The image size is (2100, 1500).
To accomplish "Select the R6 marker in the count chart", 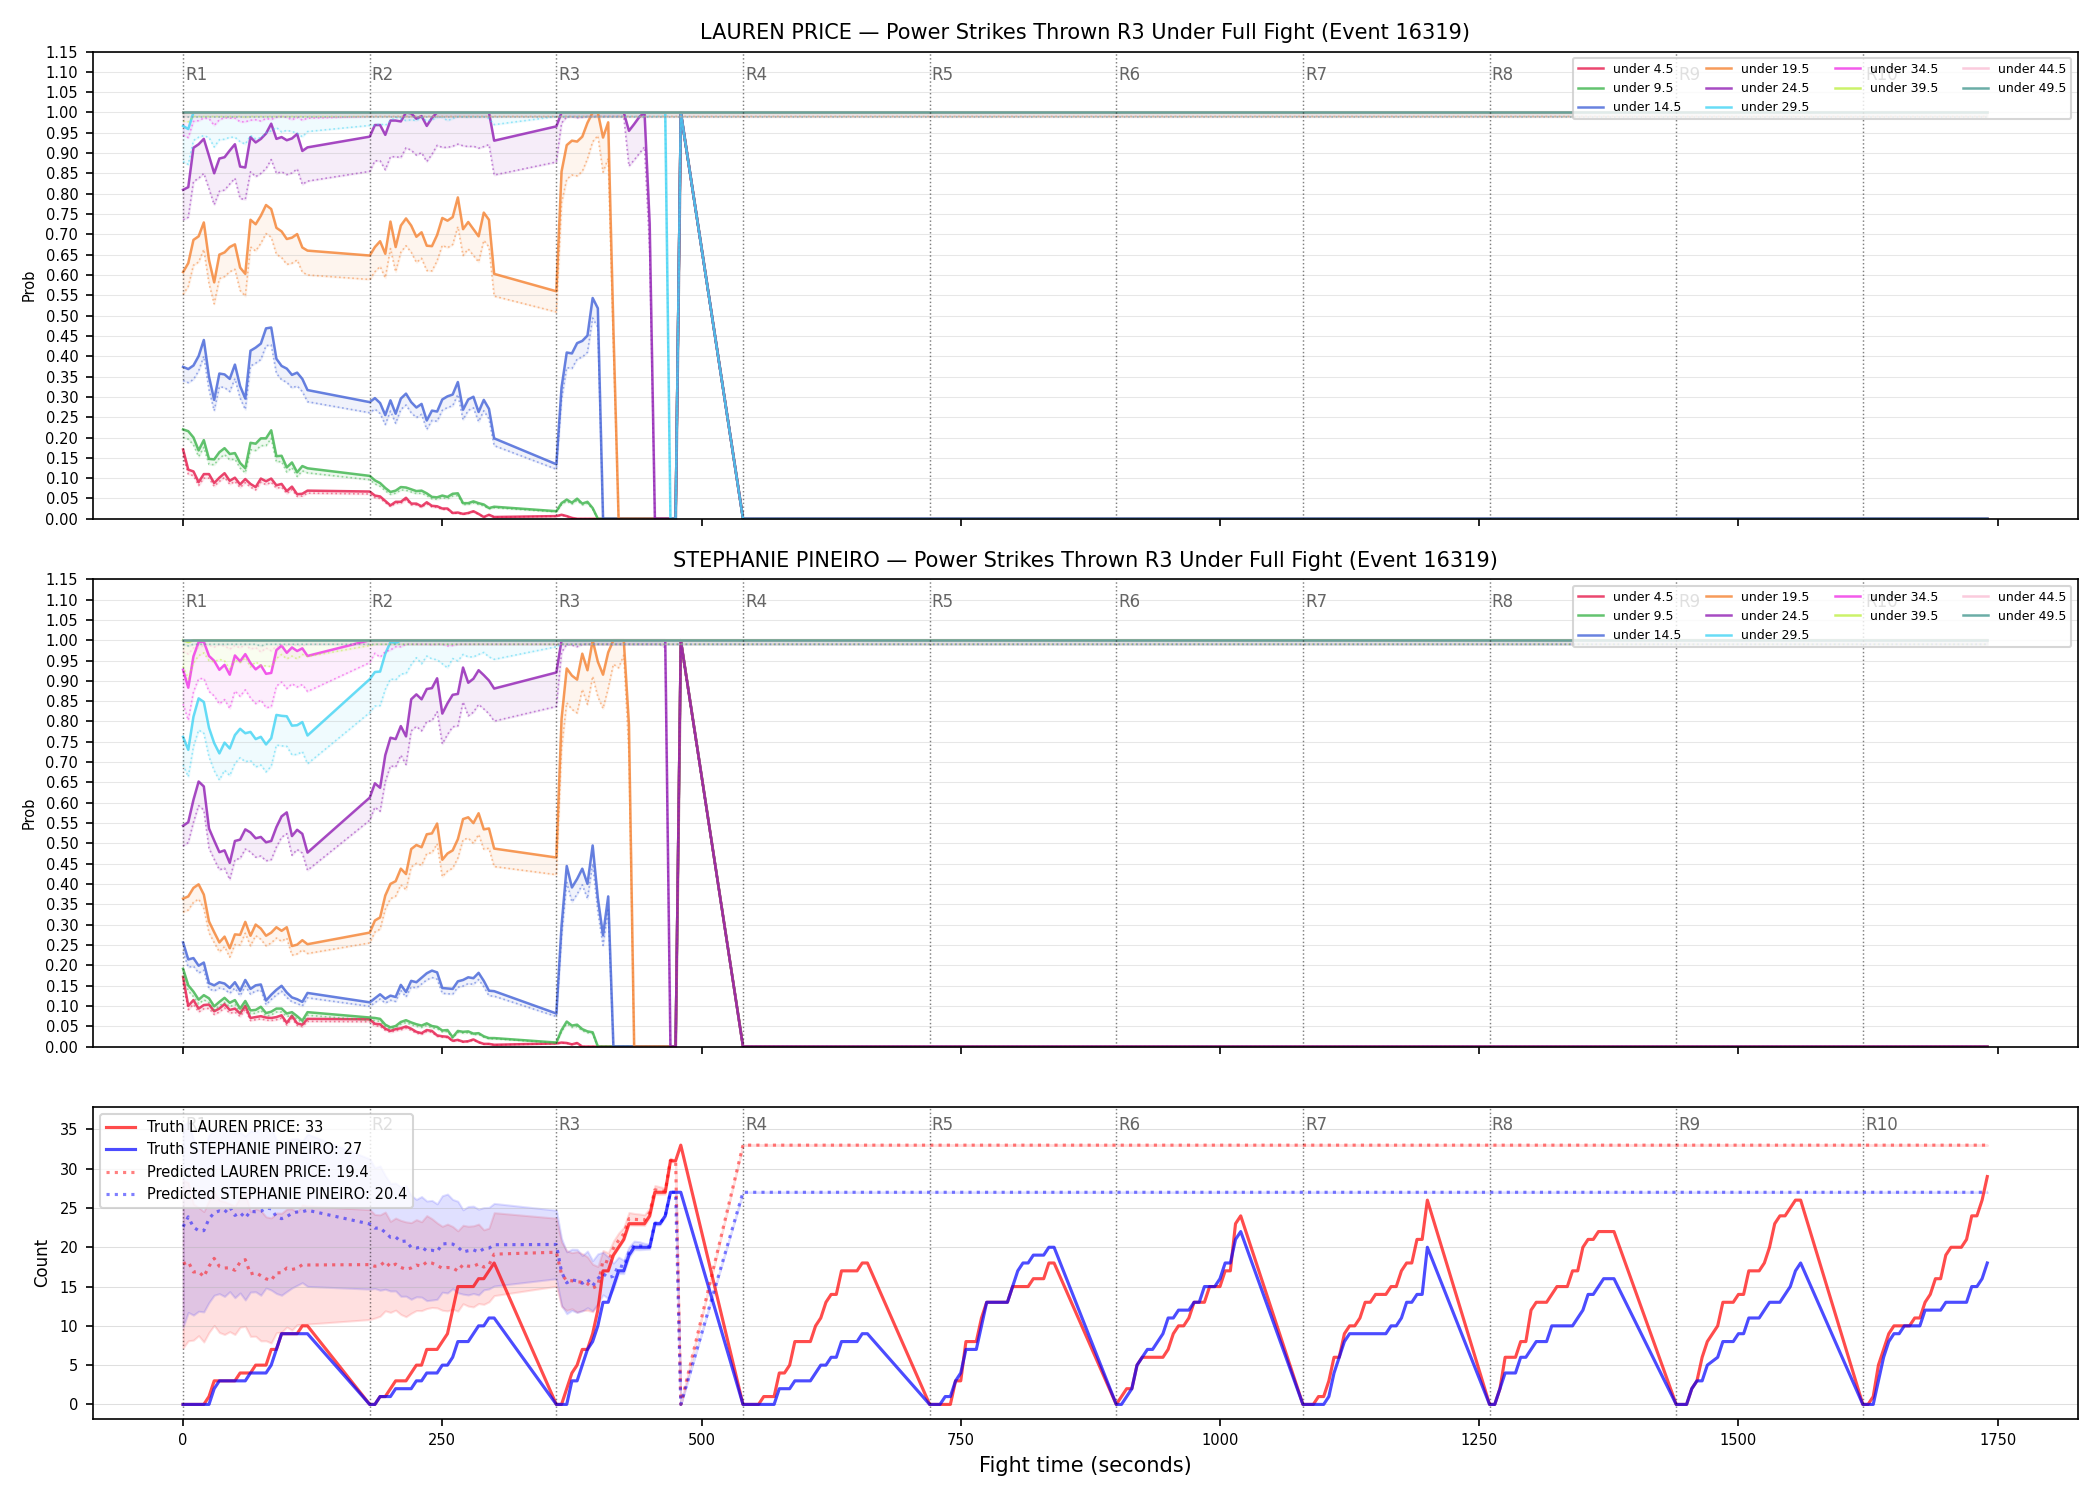I will tap(1129, 1124).
